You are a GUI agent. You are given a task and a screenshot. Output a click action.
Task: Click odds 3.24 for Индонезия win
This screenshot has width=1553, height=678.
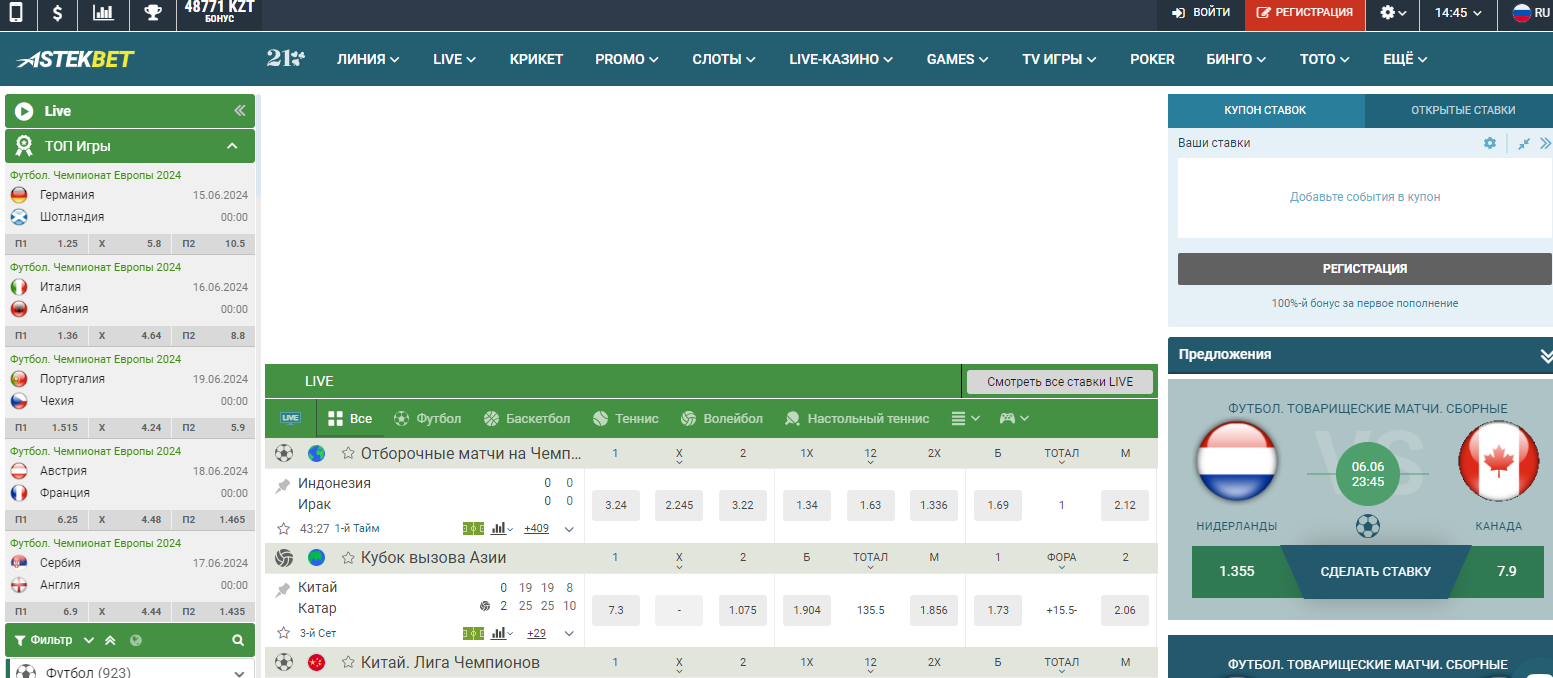pyautogui.click(x=616, y=505)
